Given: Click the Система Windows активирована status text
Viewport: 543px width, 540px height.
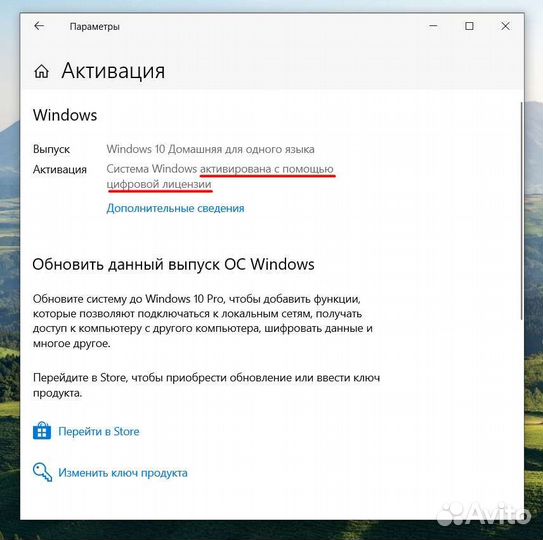Looking at the screenshot, I should pyautogui.click(x=220, y=176).
